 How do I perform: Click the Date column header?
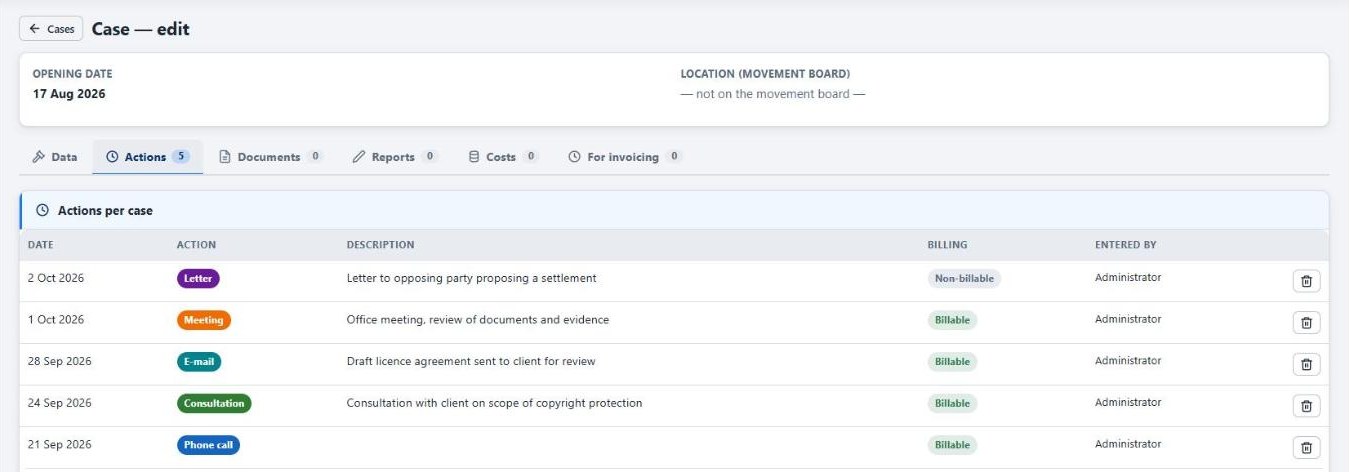(x=41, y=245)
